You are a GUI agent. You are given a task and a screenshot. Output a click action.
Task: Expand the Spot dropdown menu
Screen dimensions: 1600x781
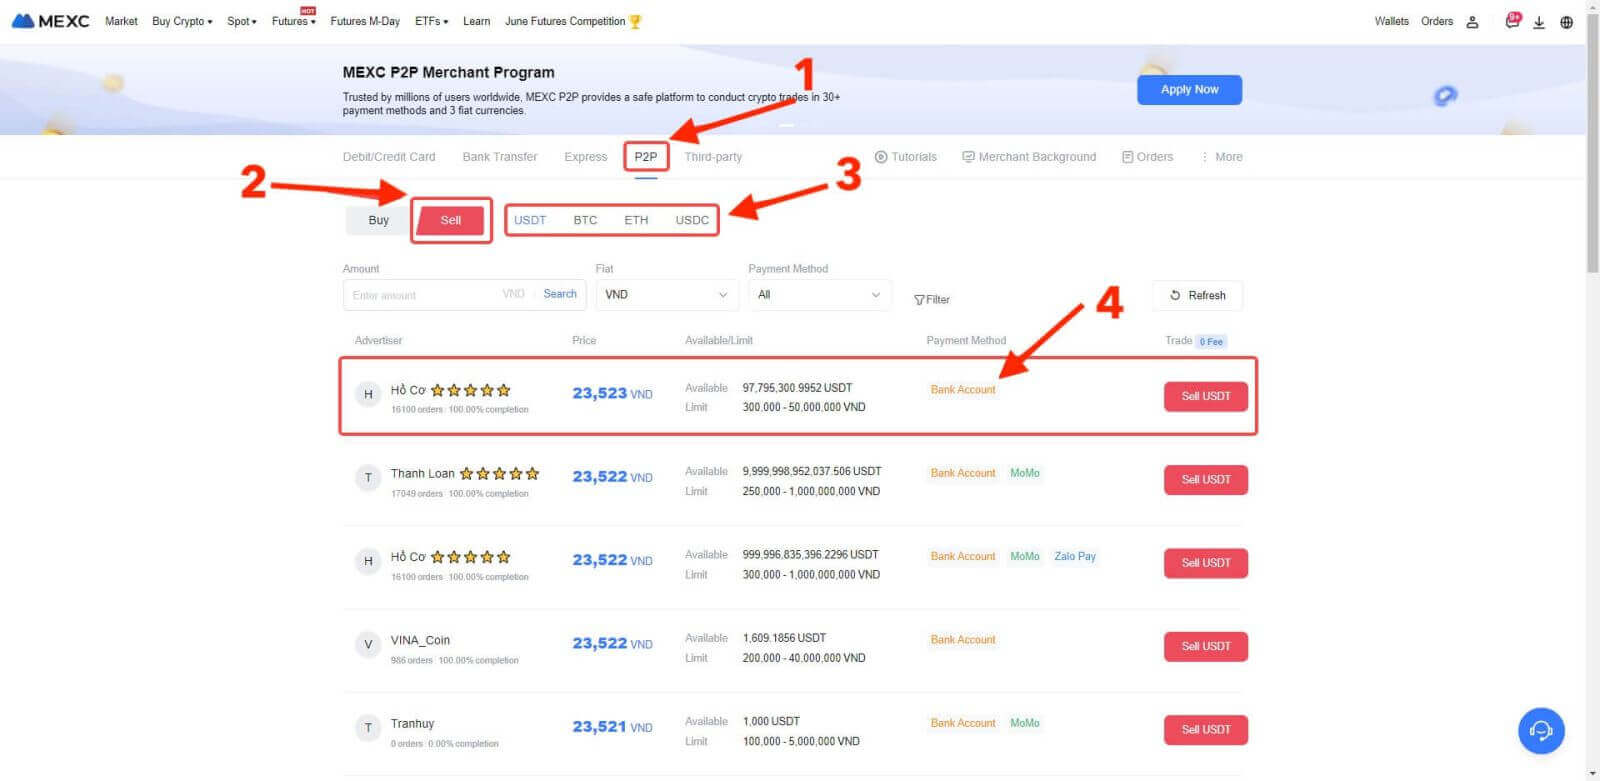point(242,21)
